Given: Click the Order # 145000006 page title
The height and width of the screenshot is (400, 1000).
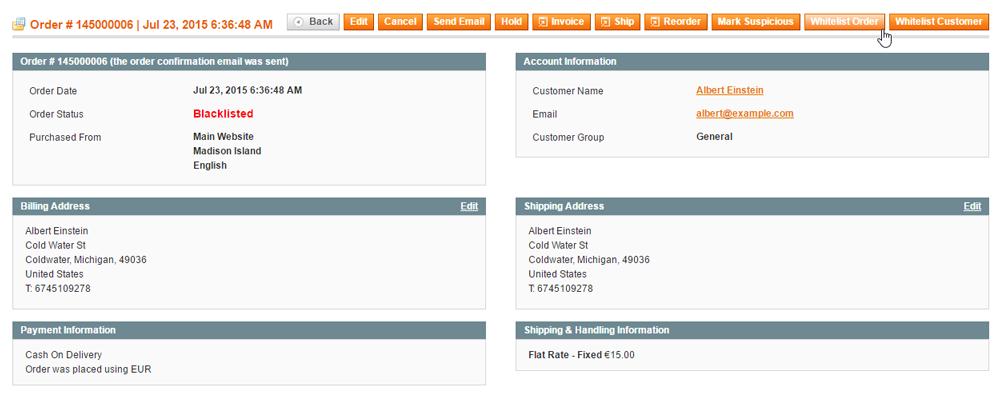Looking at the screenshot, I should tap(151, 25).
